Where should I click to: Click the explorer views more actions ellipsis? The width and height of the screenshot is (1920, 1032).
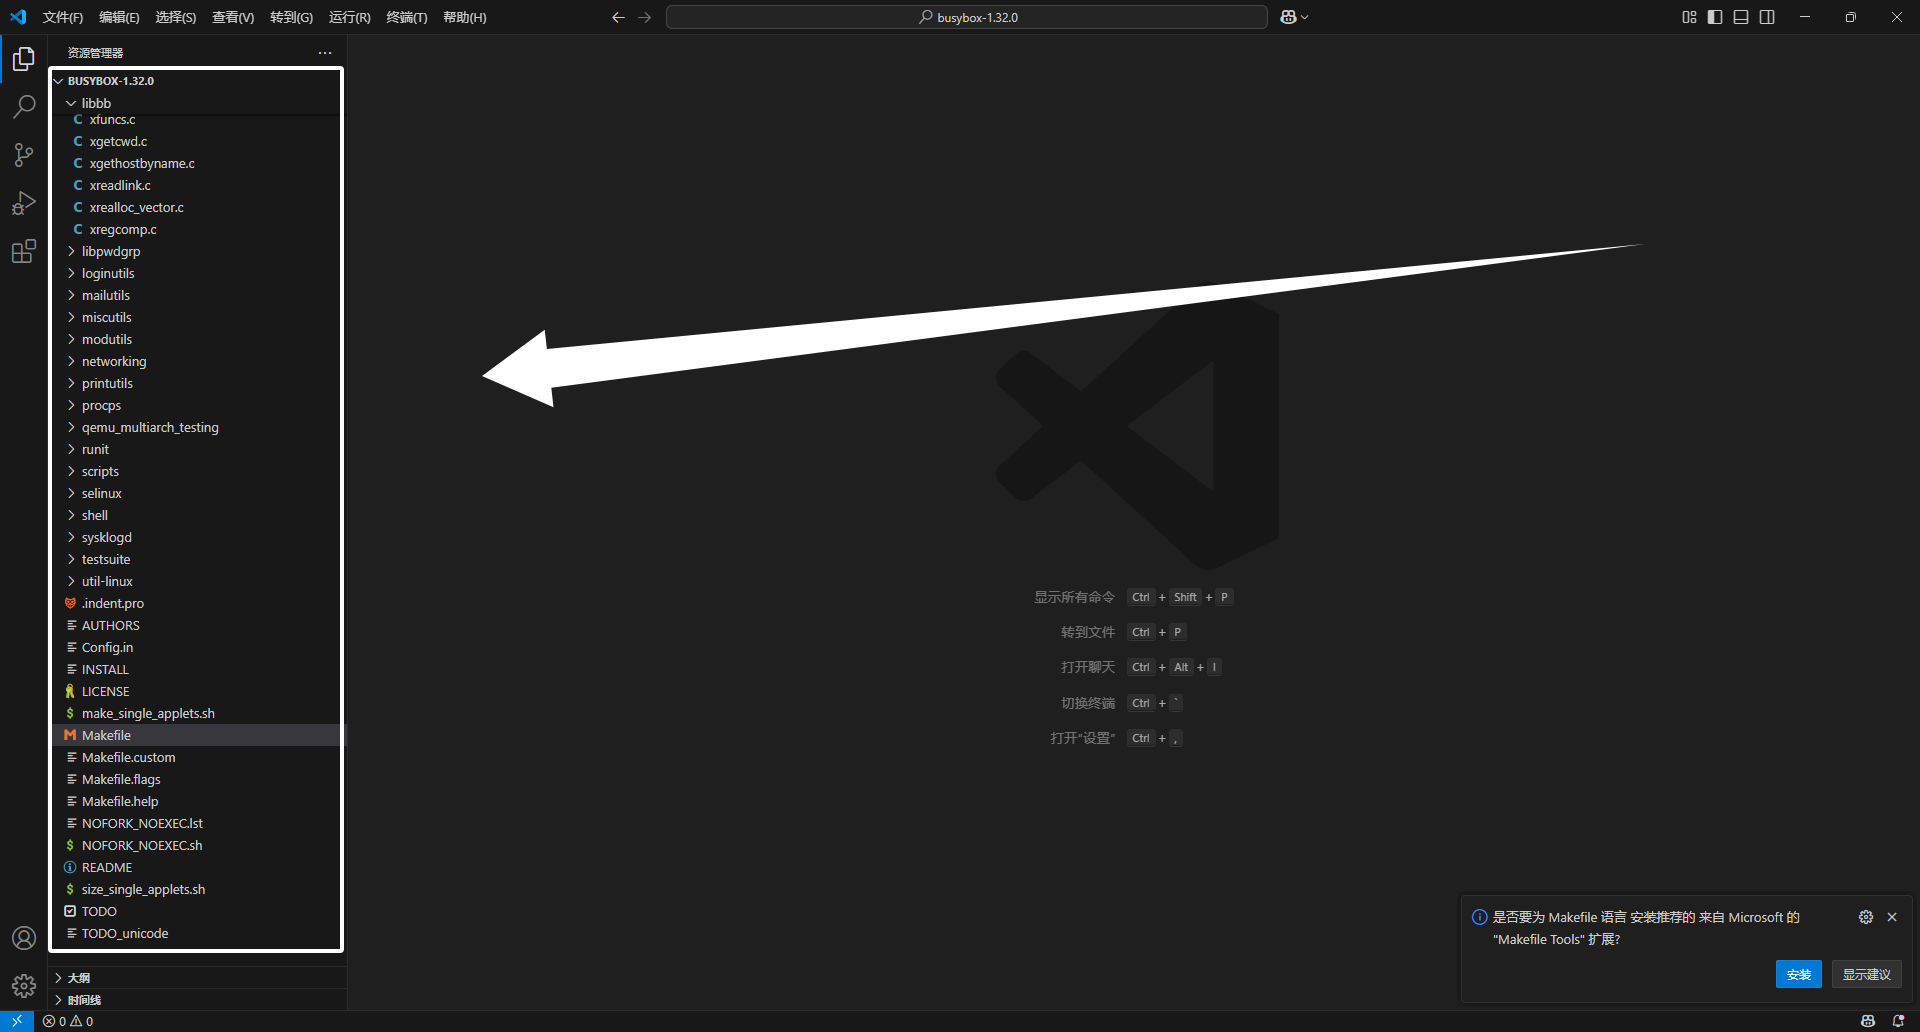tap(325, 53)
